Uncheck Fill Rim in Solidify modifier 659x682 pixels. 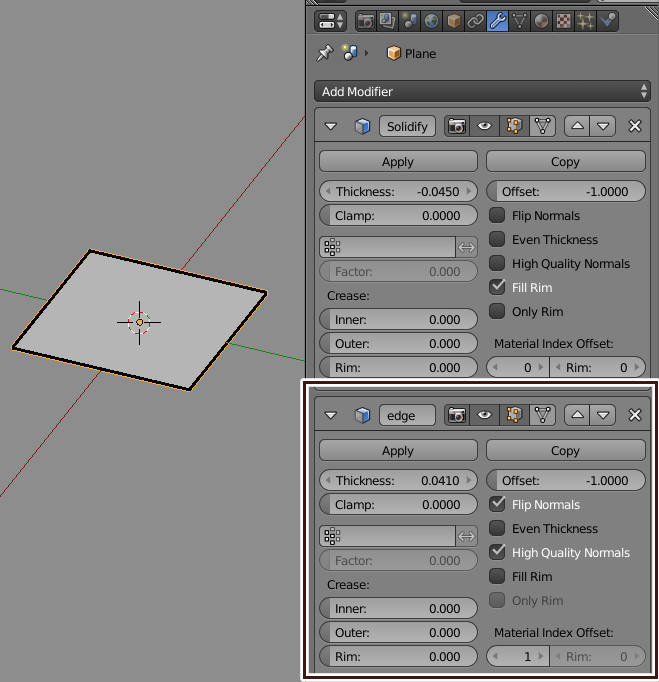click(497, 287)
